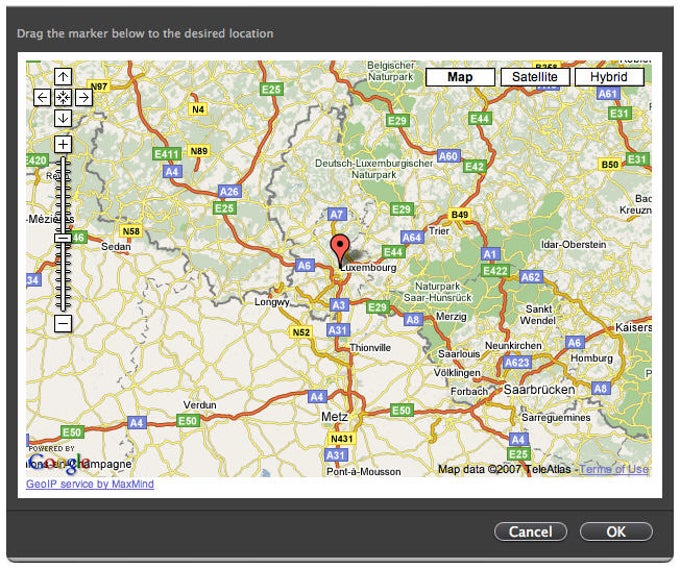Click the E411 road shield
This screenshot has width=680, height=569.
(167, 154)
